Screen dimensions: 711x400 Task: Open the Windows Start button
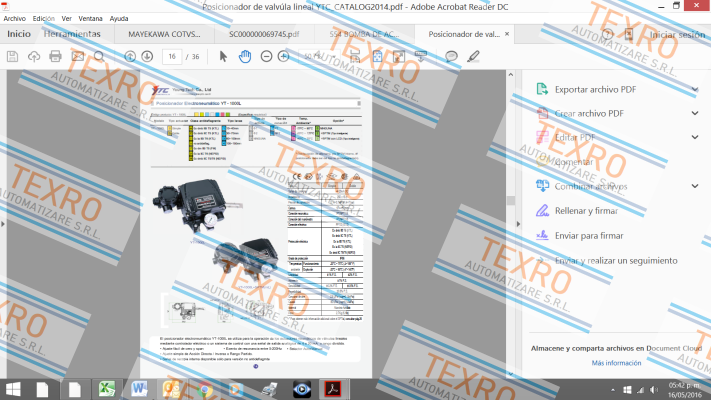(x=13, y=389)
